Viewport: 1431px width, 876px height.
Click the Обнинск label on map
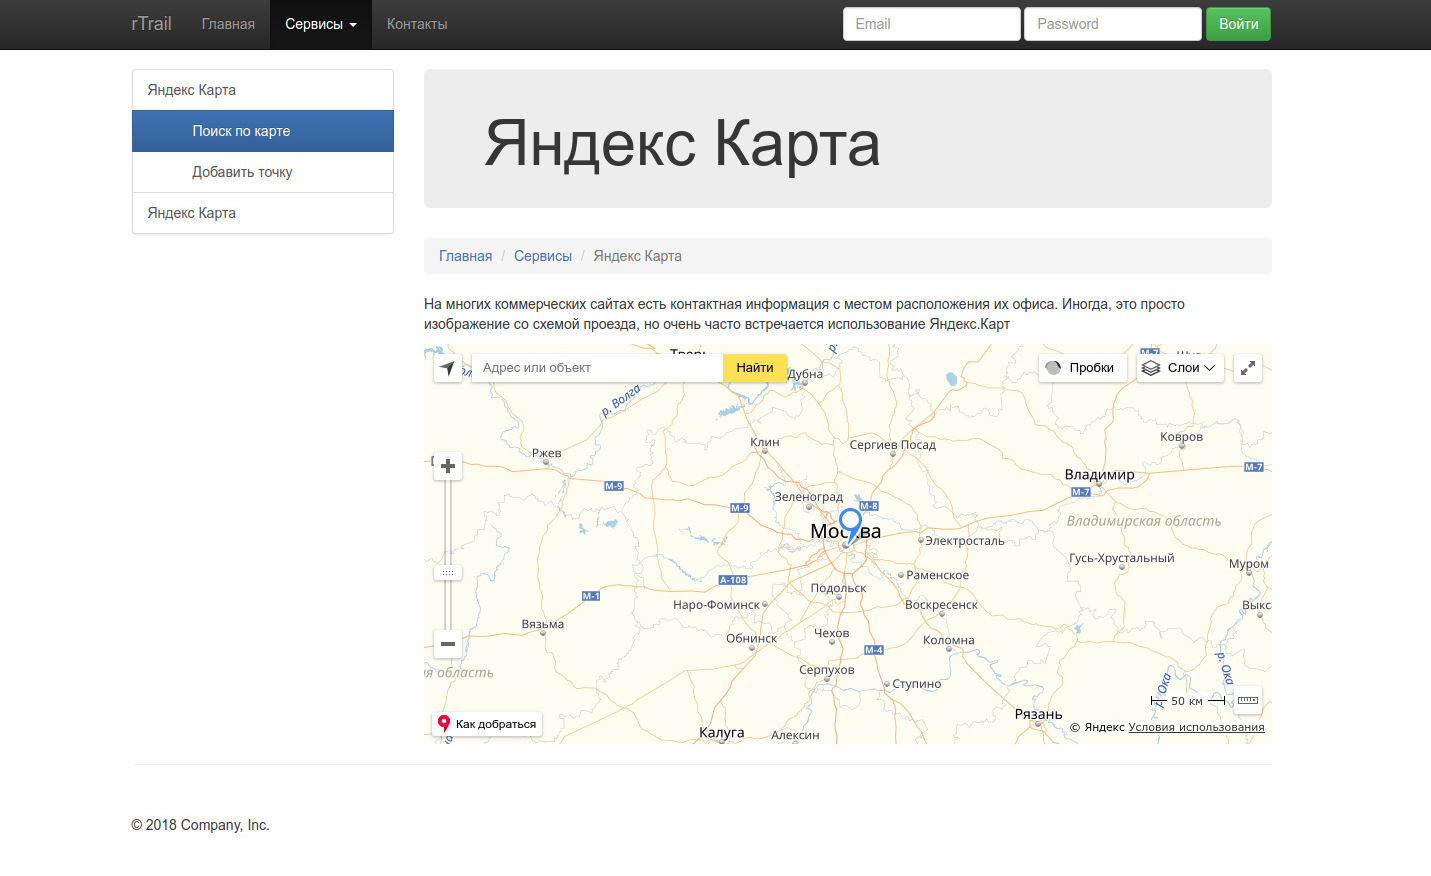coord(752,638)
